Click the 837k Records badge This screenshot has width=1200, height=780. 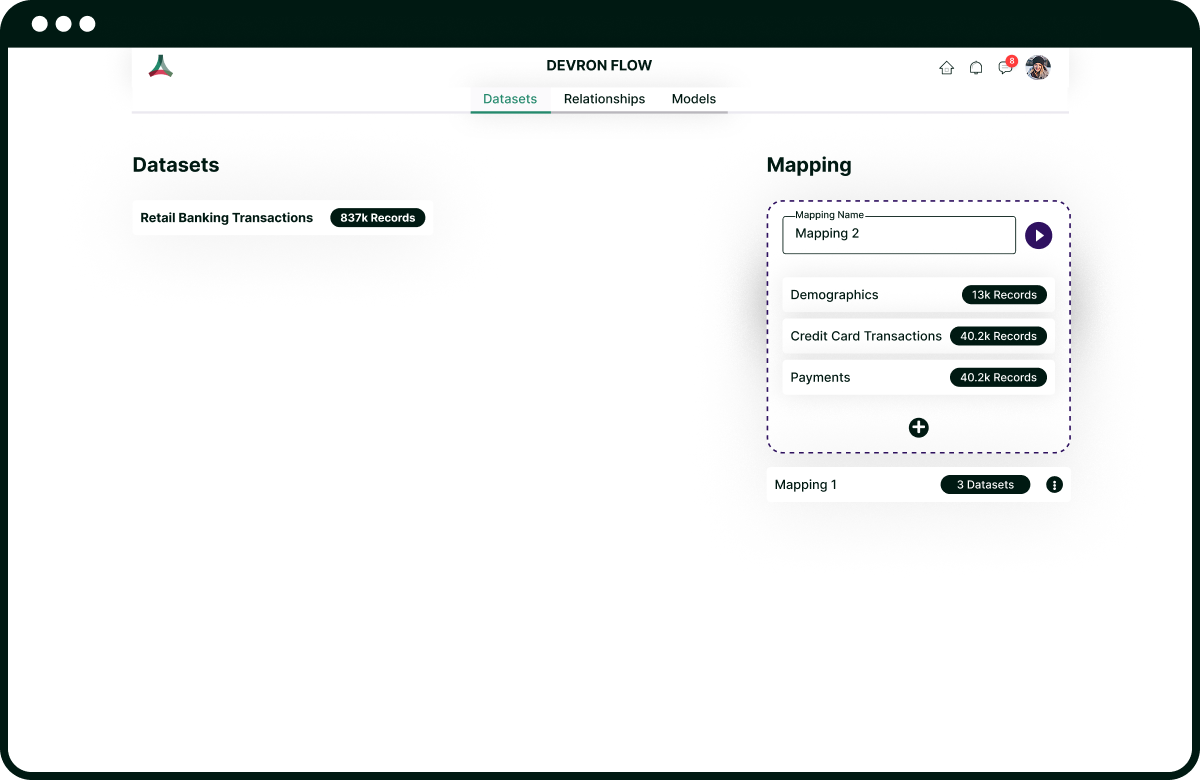(378, 218)
